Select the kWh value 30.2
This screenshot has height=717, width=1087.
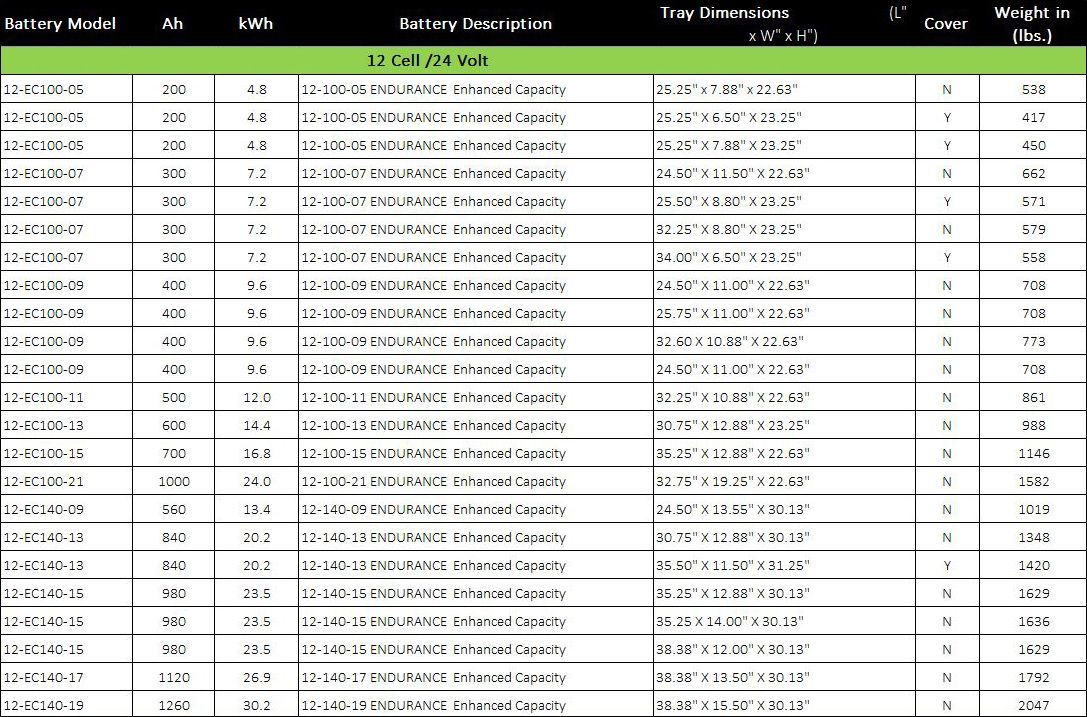coord(256,705)
